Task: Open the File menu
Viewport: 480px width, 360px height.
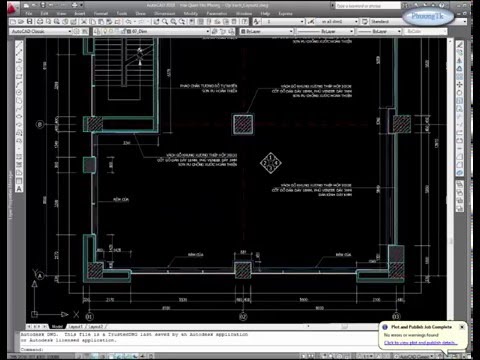Action: click(x=29, y=14)
